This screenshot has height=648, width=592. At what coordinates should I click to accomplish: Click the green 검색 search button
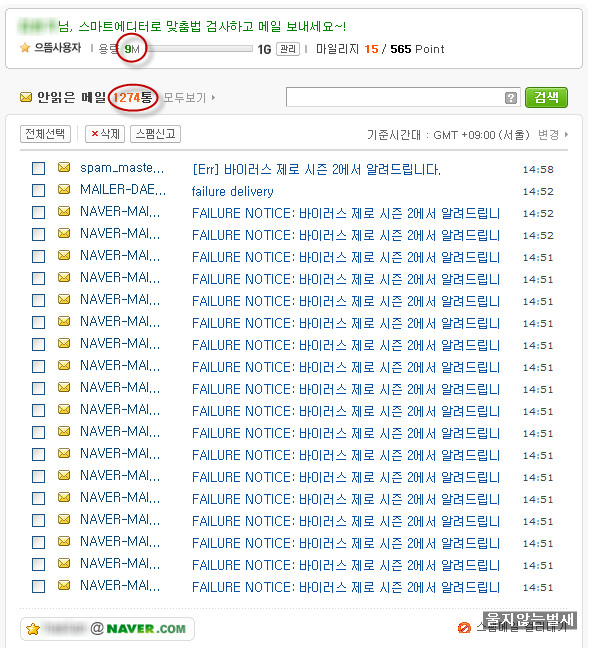pyautogui.click(x=546, y=98)
